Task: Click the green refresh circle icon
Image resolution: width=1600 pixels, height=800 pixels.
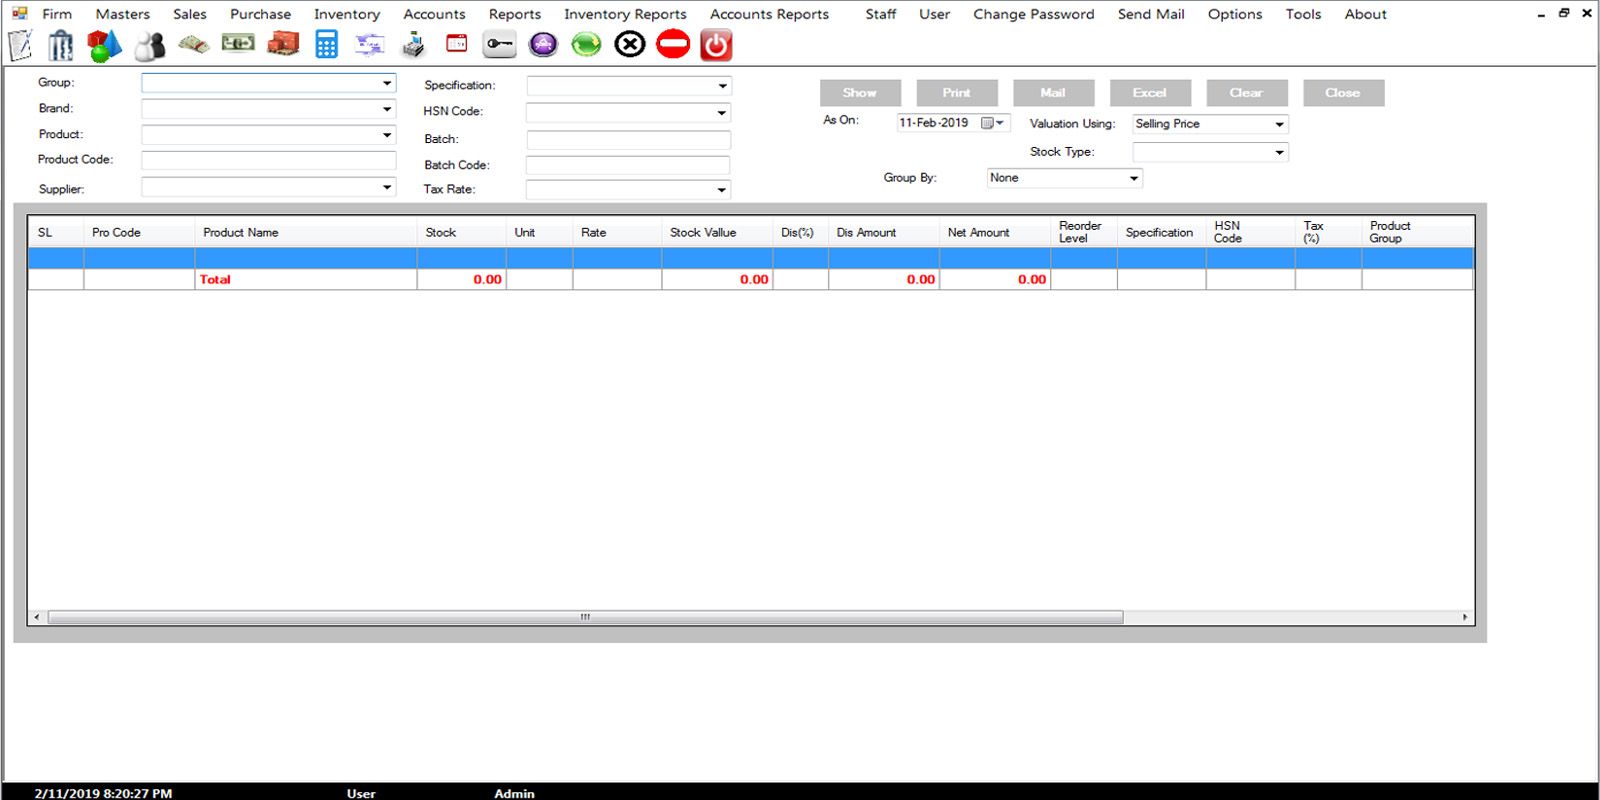Action: tap(586, 45)
